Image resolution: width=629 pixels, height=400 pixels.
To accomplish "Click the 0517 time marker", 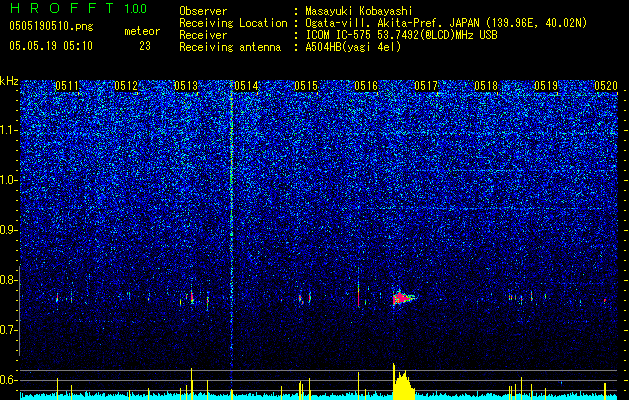I will click(x=426, y=86).
